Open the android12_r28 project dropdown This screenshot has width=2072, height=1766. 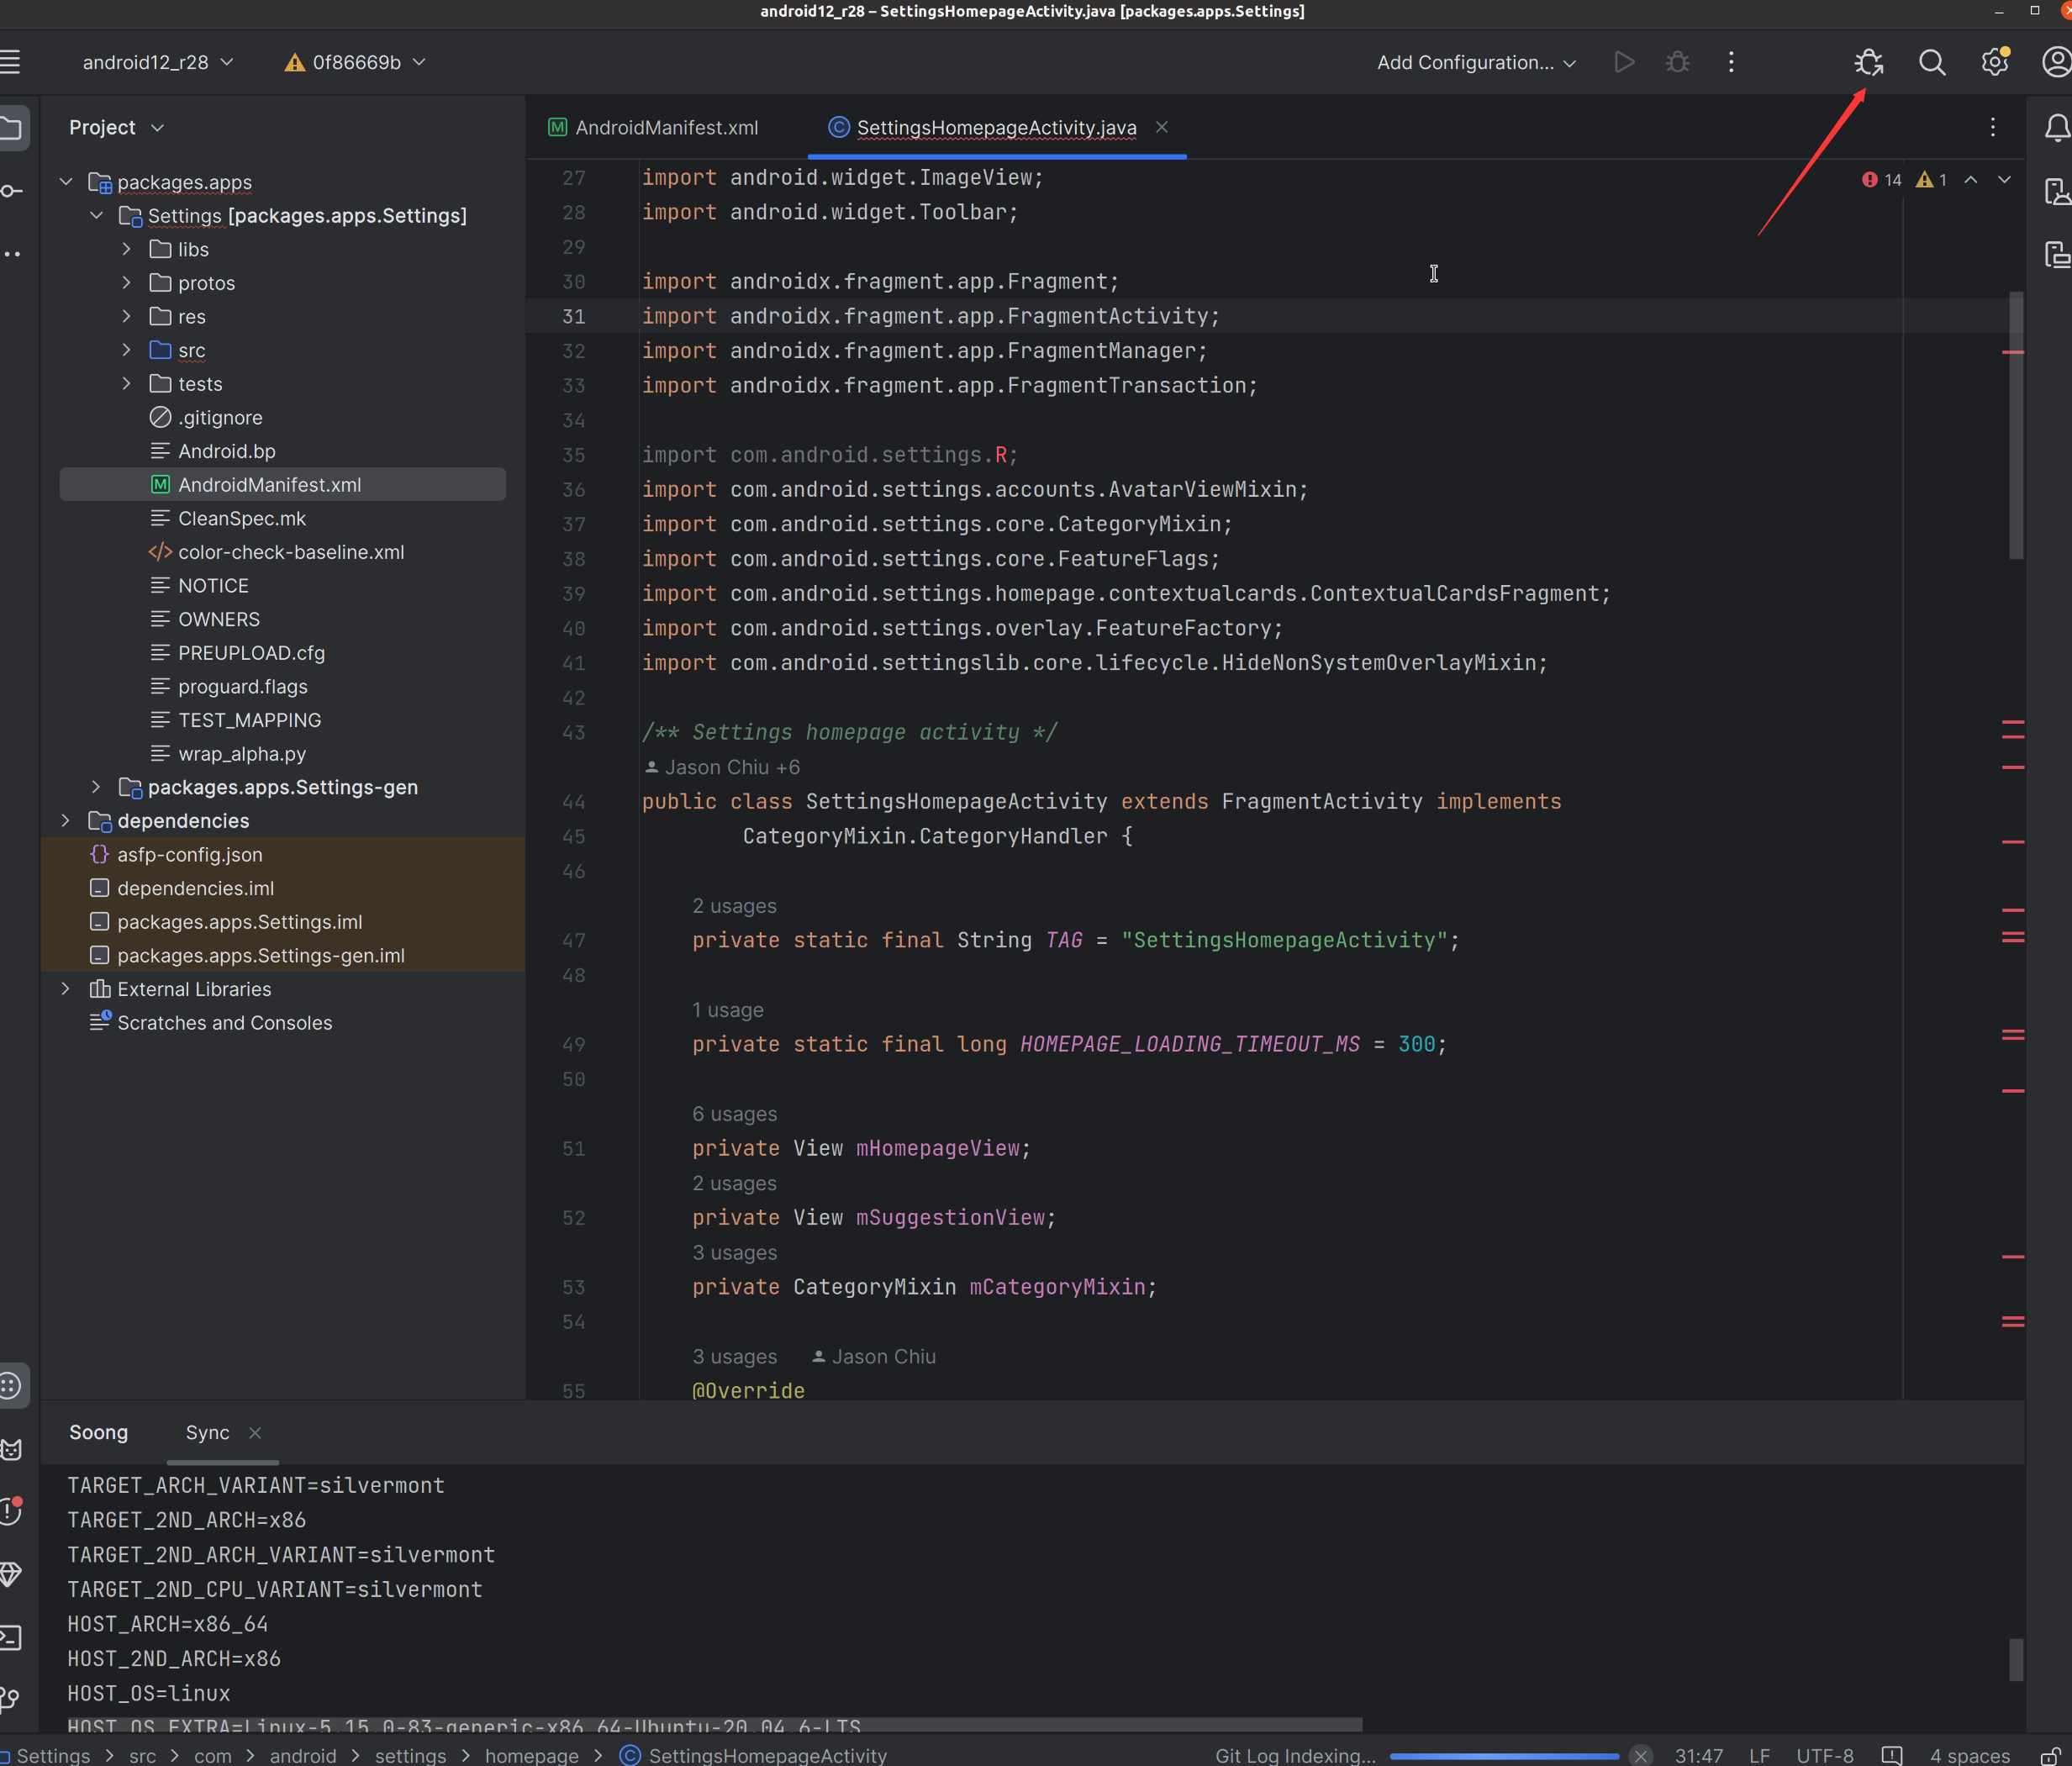click(158, 63)
